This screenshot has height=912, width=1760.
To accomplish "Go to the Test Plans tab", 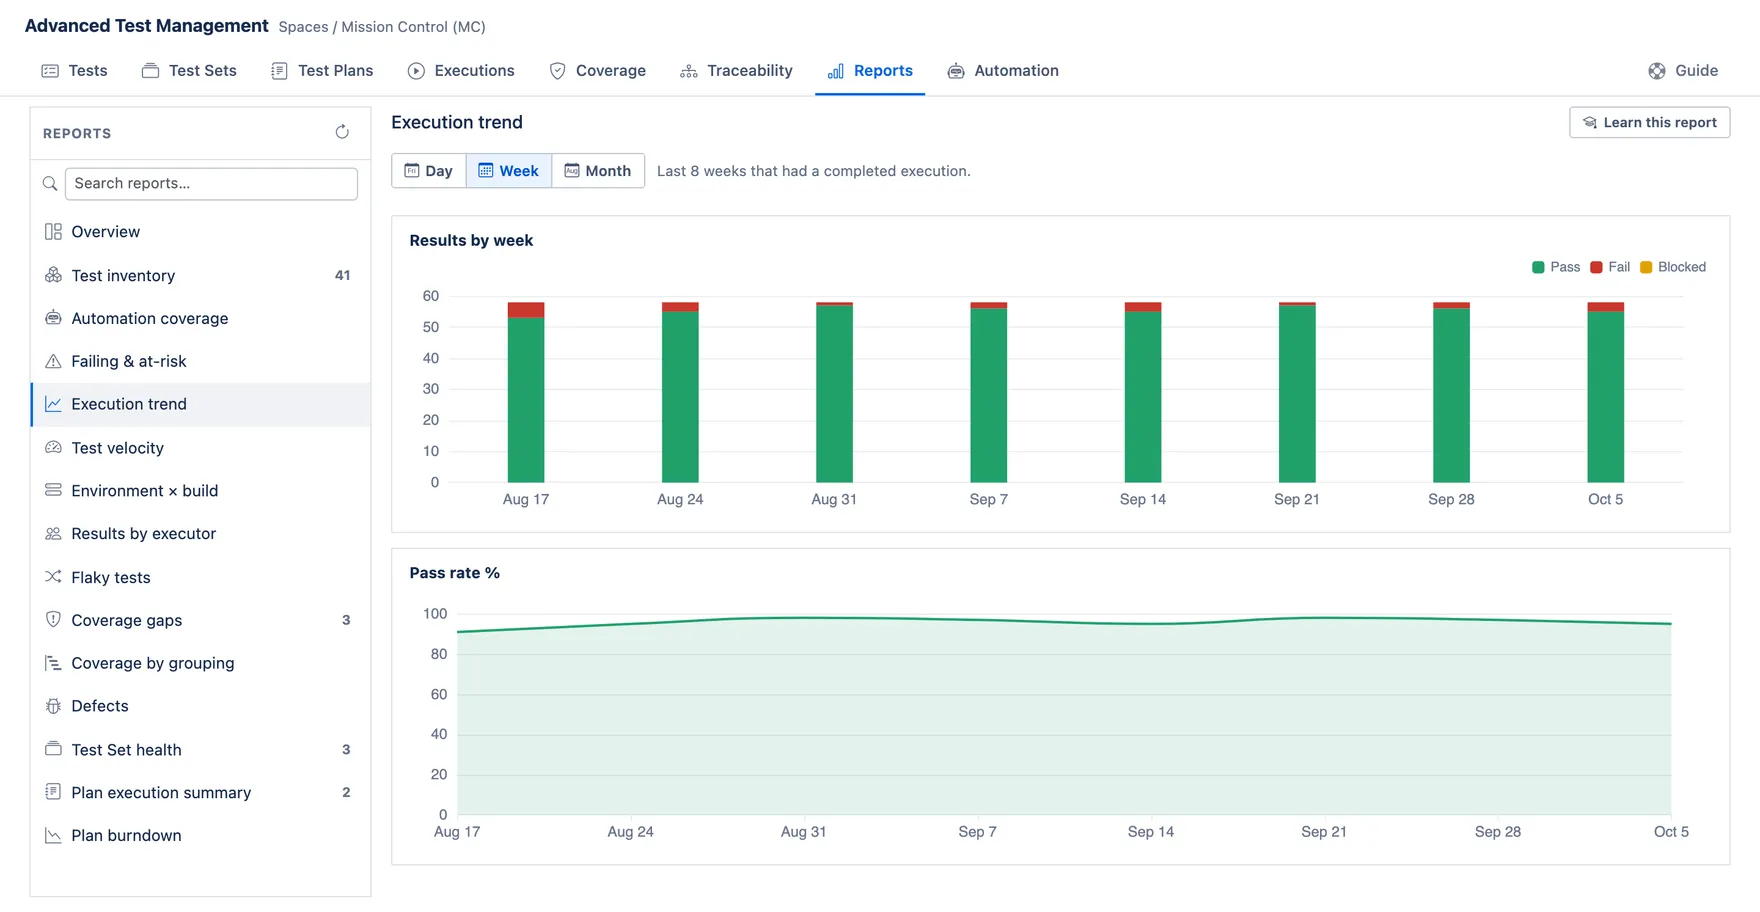I will tap(322, 71).
